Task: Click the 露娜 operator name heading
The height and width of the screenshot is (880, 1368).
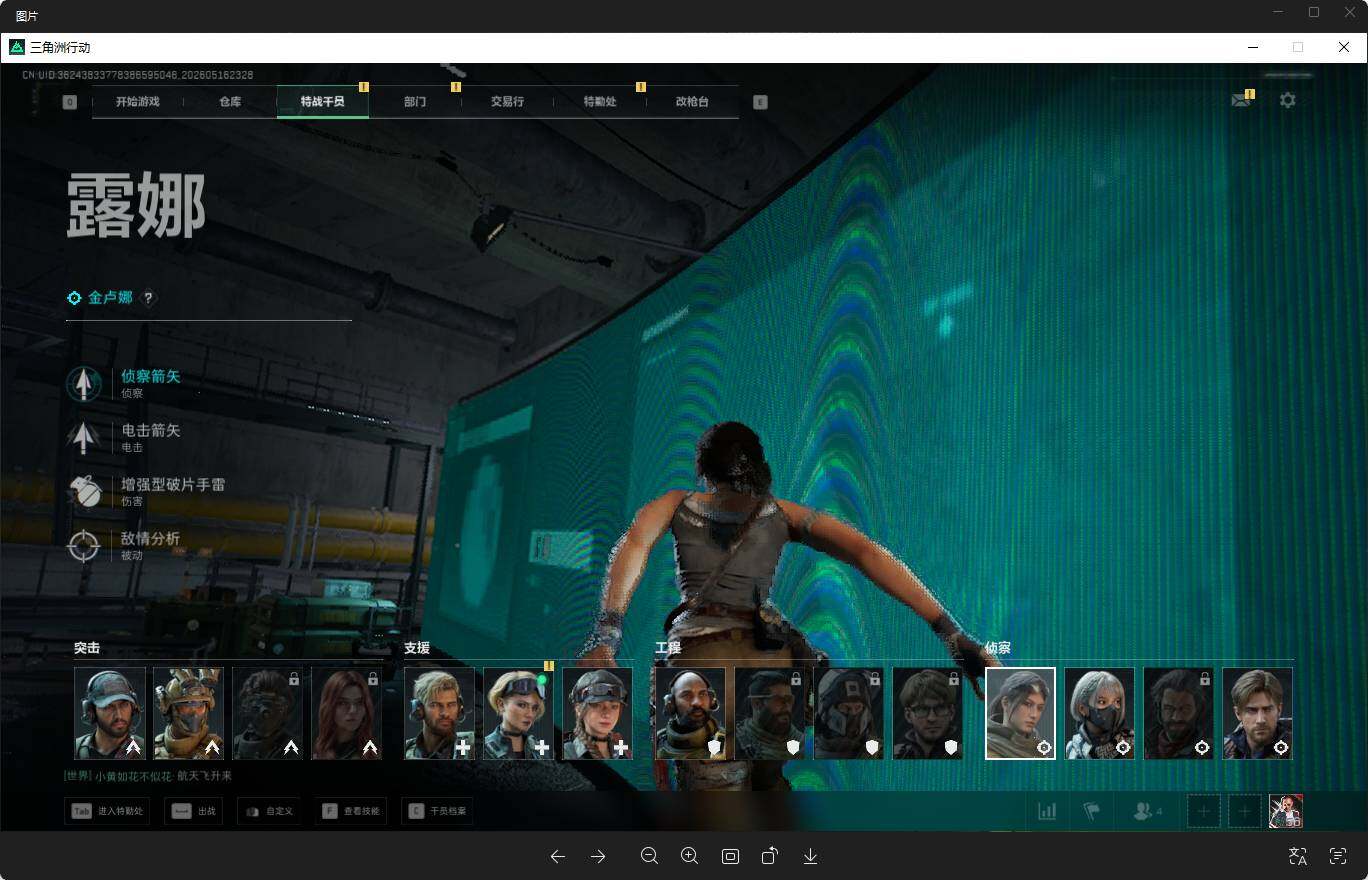Action: 136,205
